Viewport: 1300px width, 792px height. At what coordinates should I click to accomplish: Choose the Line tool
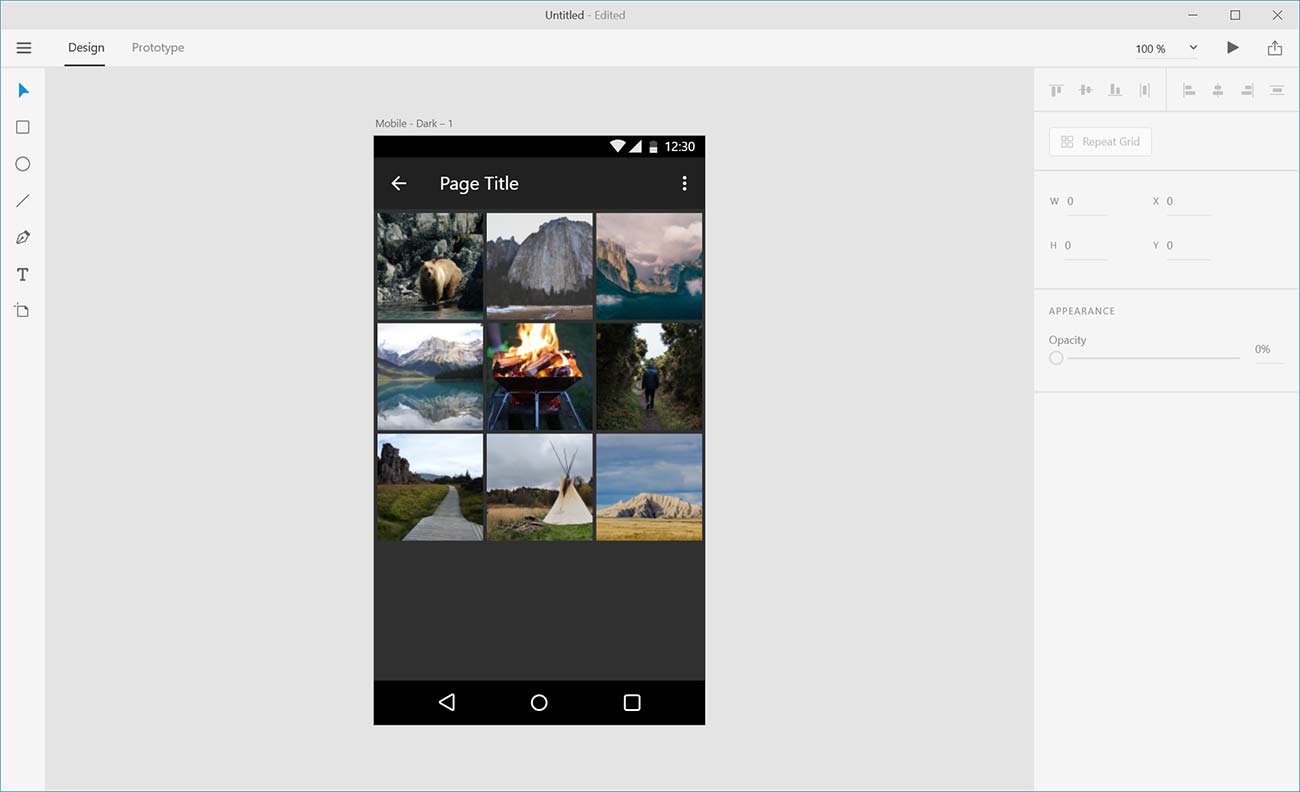[x=23, y=201]
